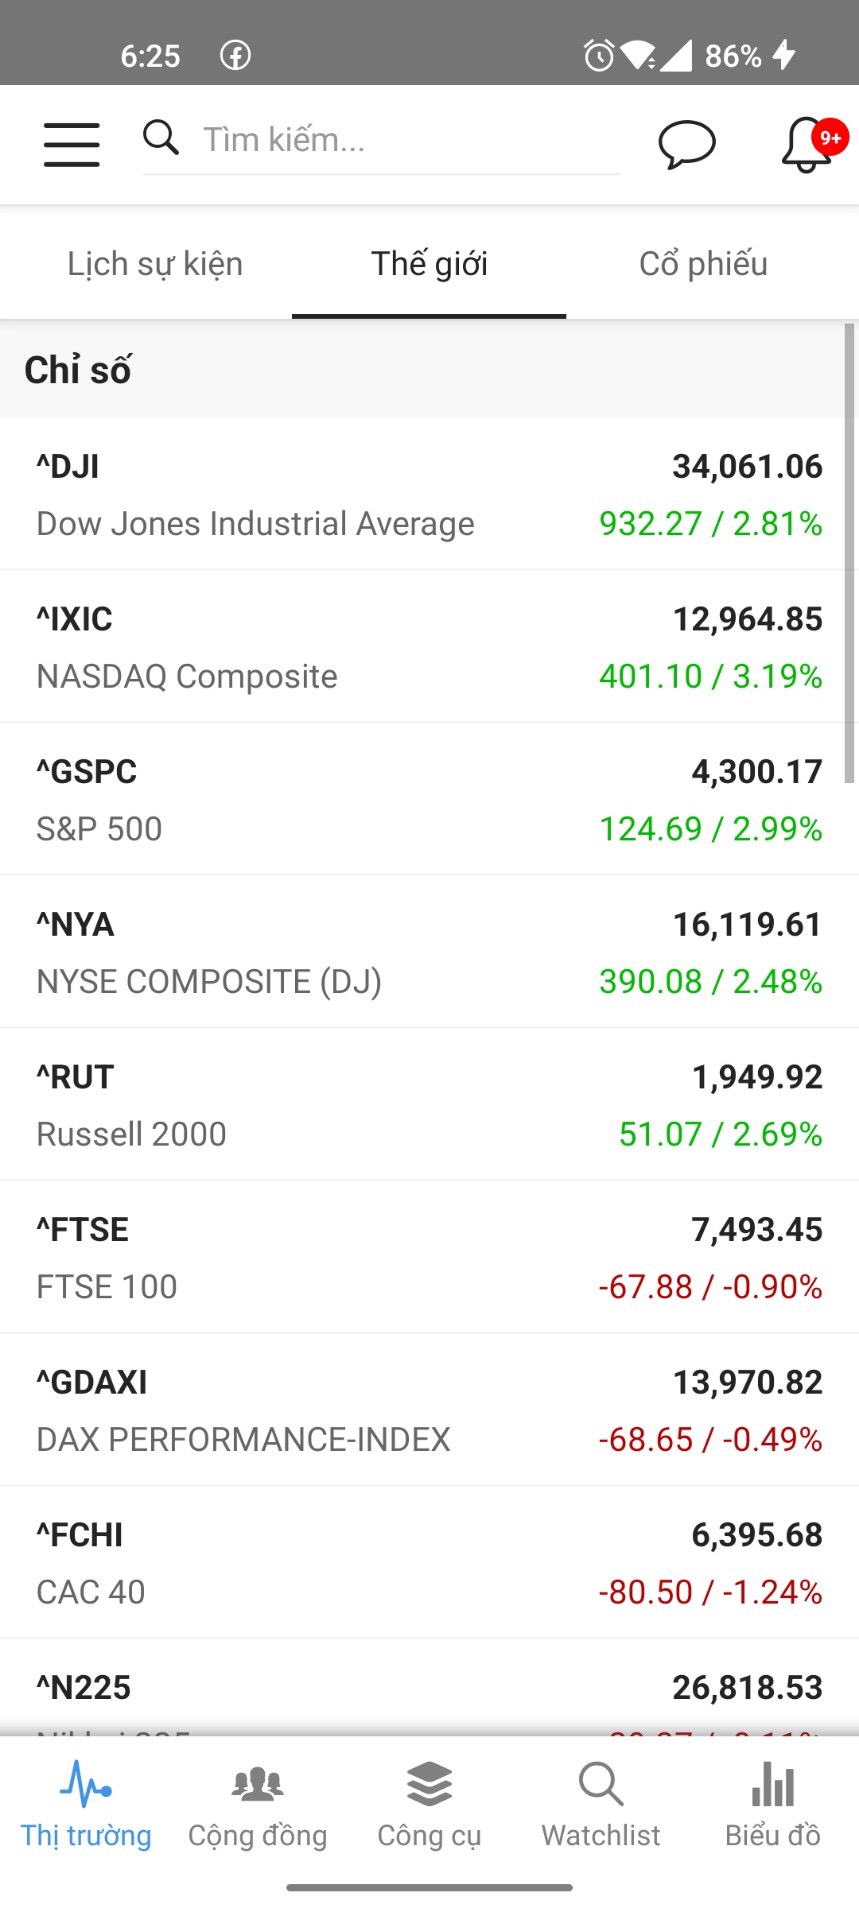Open the hamburger menu
The height and width of the screenshot is (1908, 859).
pos(71,144)
